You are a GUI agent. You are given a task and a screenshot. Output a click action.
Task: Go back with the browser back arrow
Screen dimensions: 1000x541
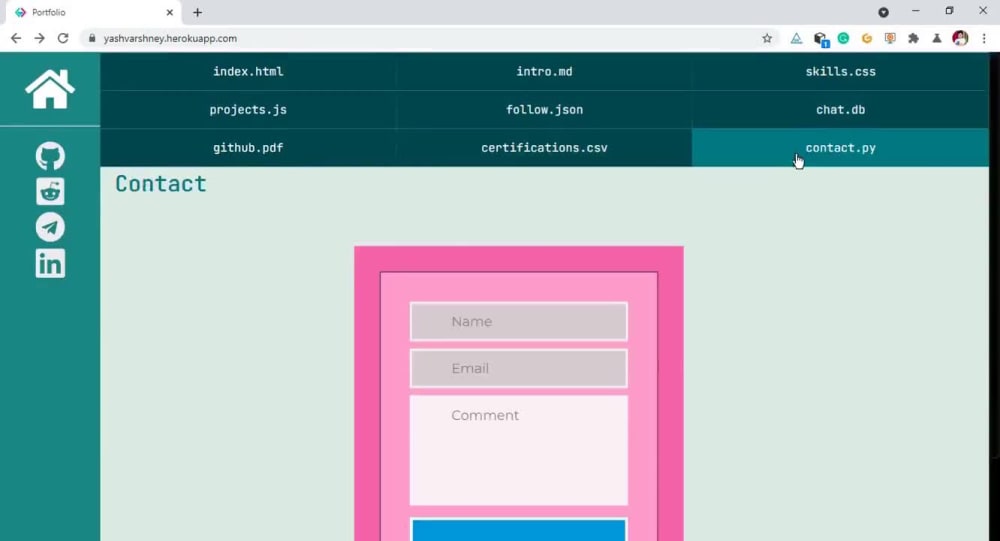pos(16,38)
